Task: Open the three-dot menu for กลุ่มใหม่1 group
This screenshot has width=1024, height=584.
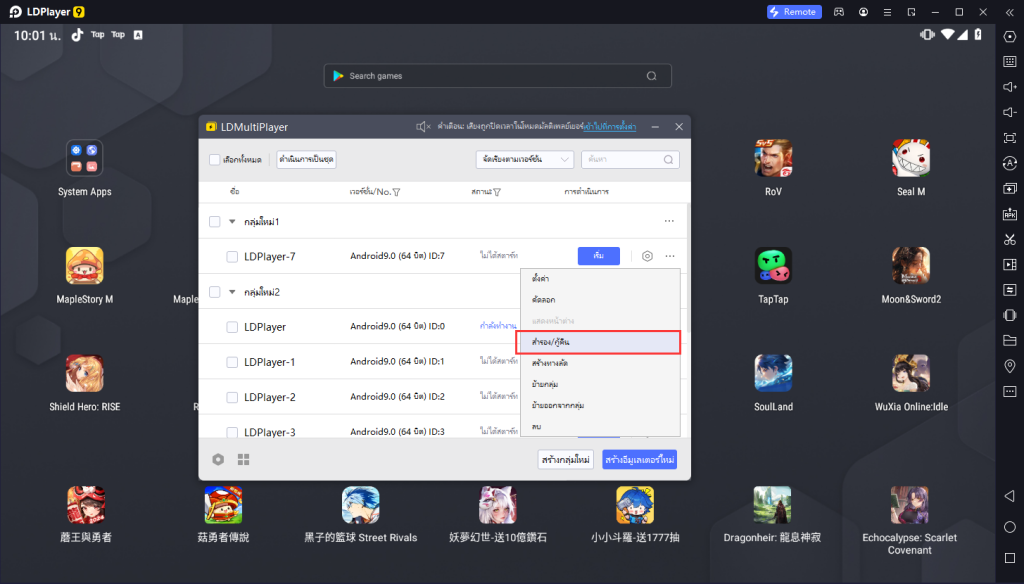Action: [x=669, y=221]
